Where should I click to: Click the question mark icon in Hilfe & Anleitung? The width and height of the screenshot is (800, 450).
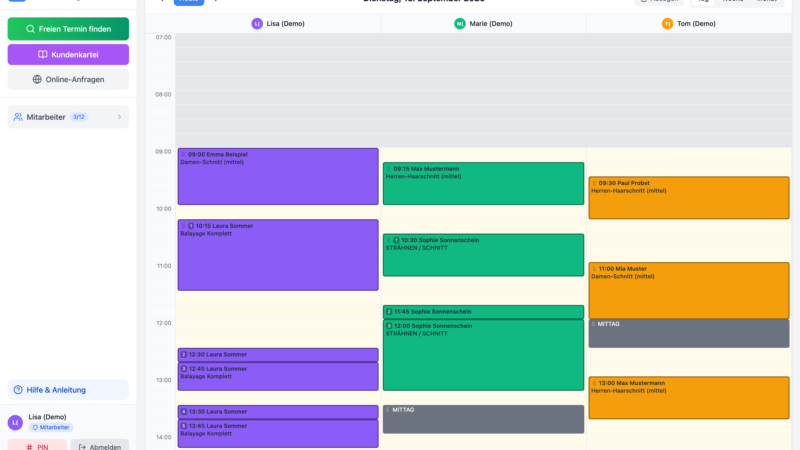point(18,390)
